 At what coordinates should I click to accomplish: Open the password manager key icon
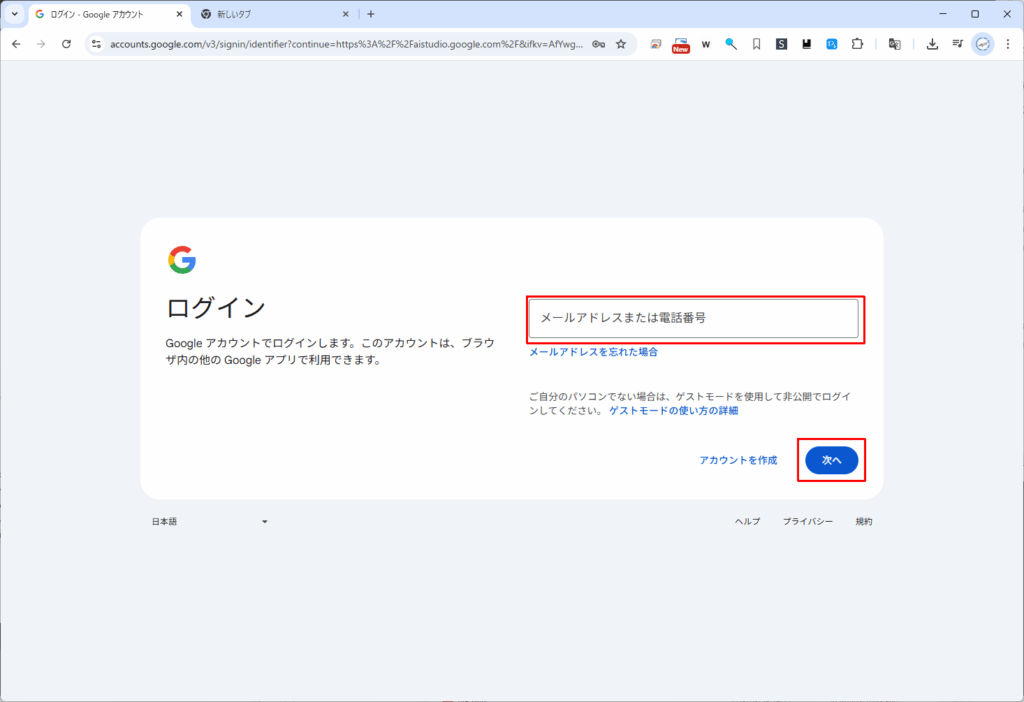(598, 44)
